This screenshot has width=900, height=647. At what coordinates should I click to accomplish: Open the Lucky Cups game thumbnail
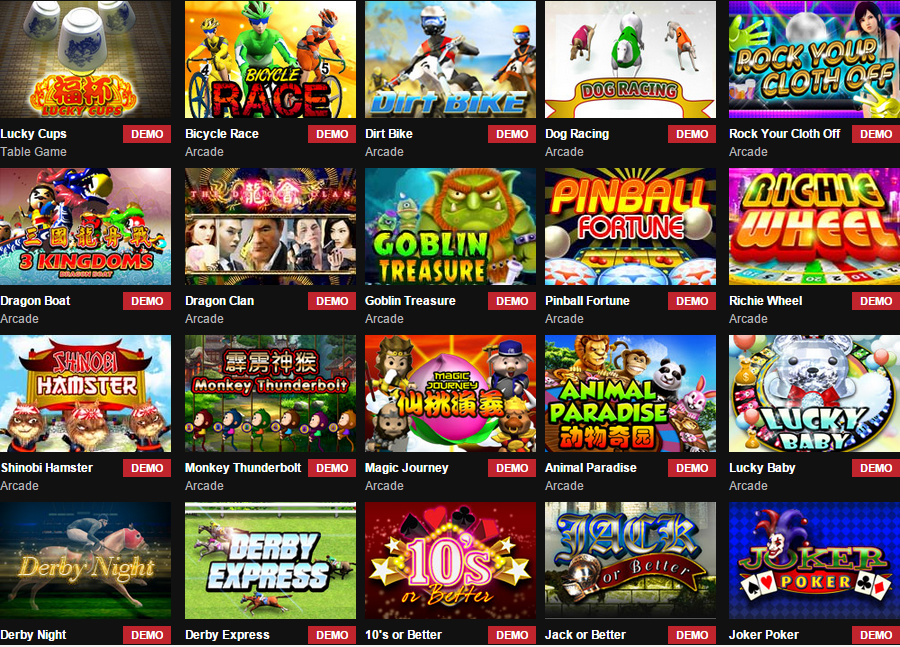[x=86, y=59]
